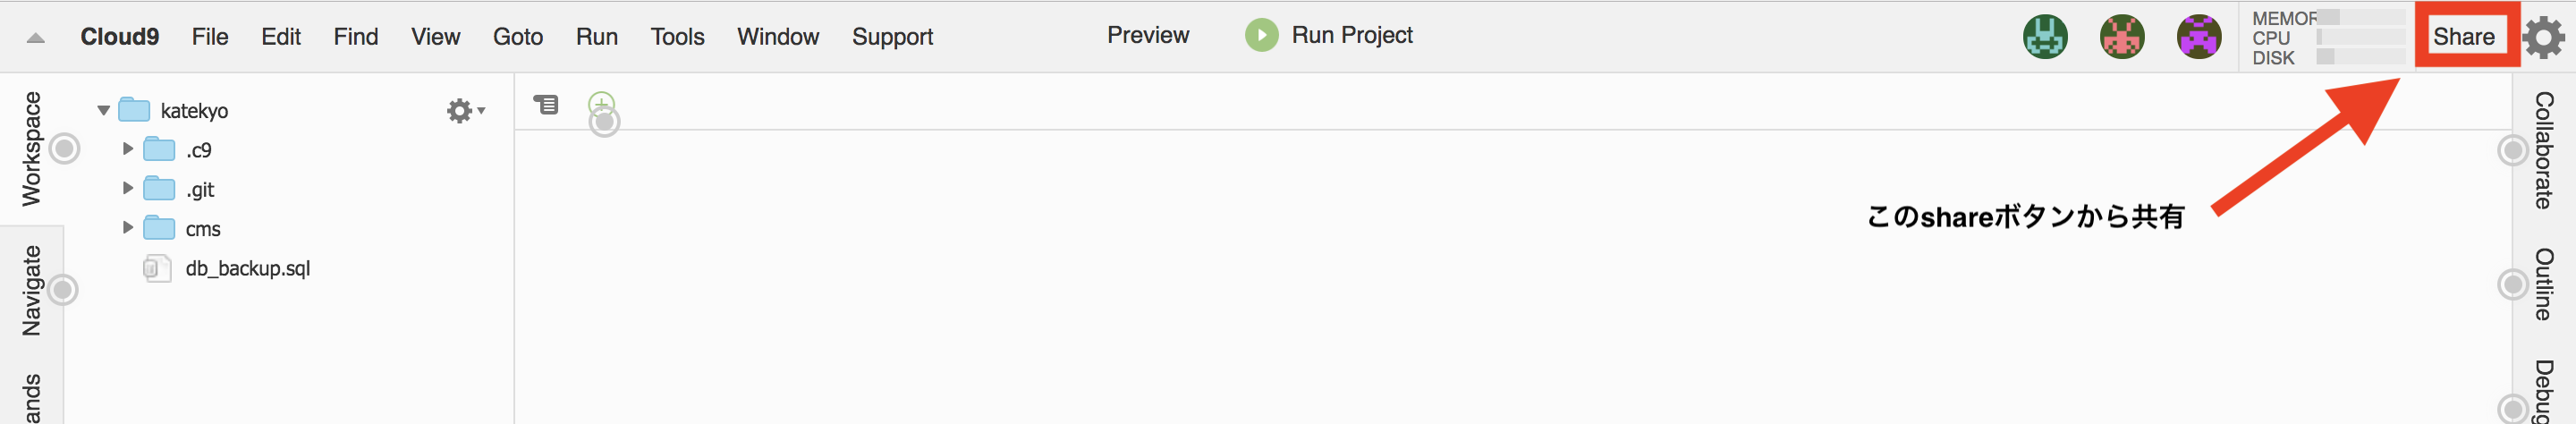Viewport: 2576px width, 424px height.
Task: Expand the cms folder
Action: point(128,228)
